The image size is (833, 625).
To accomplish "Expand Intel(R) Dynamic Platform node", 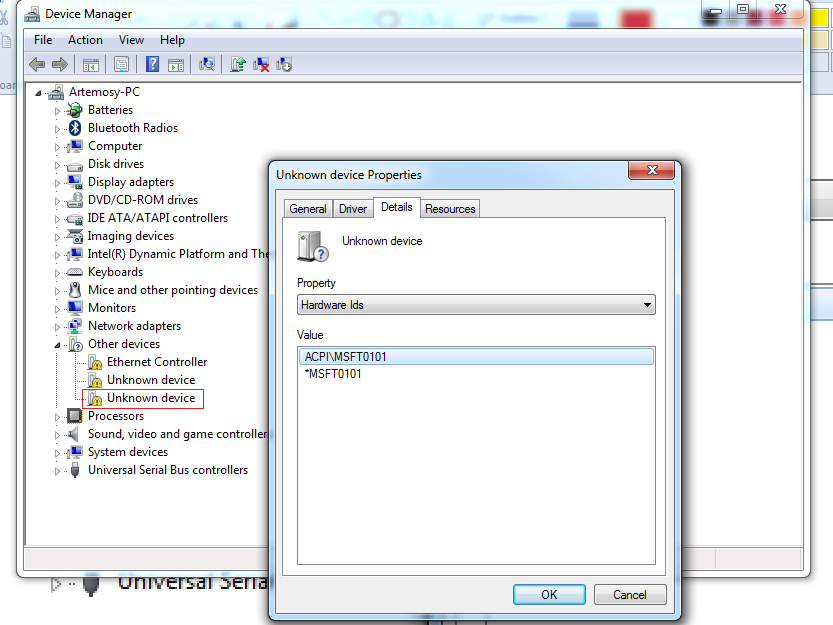I will (57, 255).
